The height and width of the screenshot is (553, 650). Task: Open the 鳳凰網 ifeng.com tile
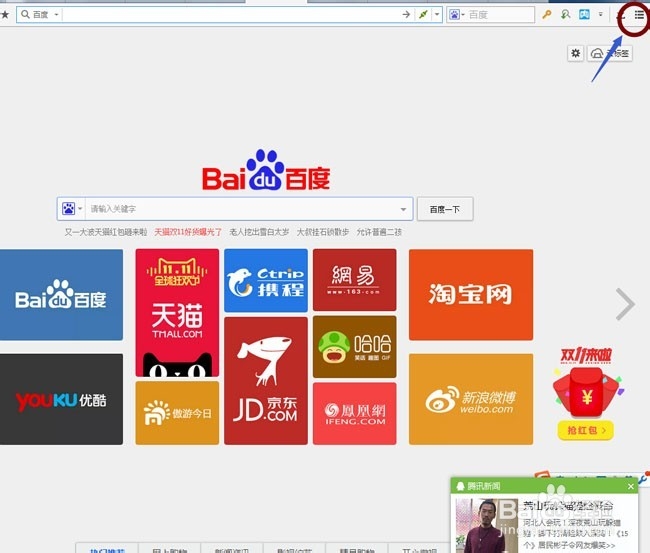tap(355, 414)
